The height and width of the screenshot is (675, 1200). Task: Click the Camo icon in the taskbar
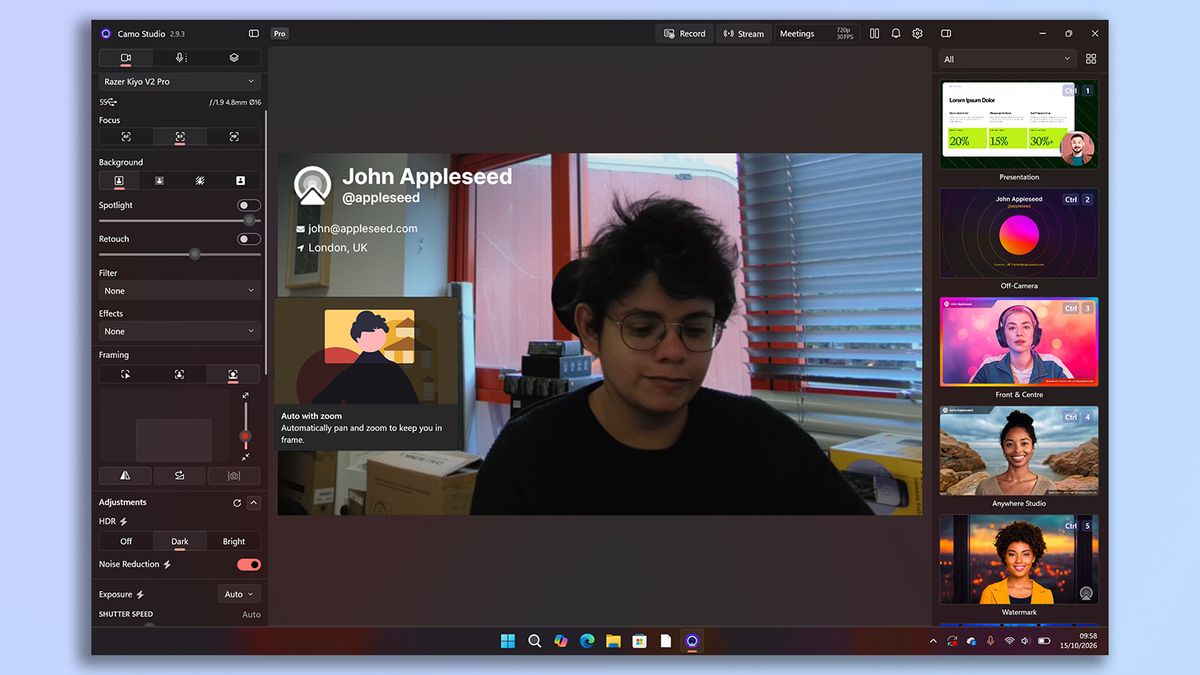[691, 641]
